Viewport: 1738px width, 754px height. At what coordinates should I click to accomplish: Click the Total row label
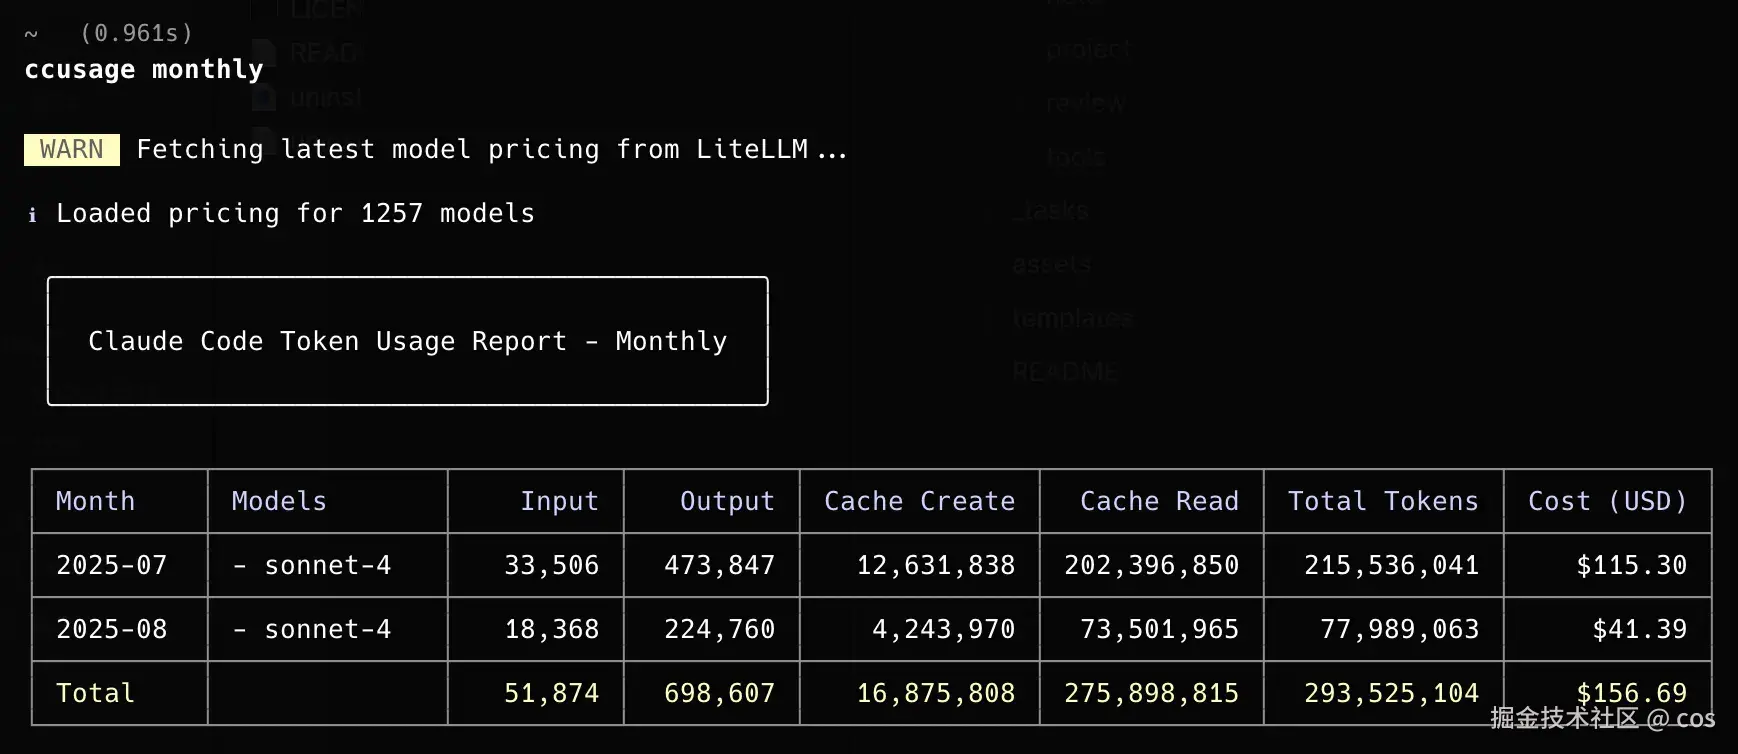(95, 693)
